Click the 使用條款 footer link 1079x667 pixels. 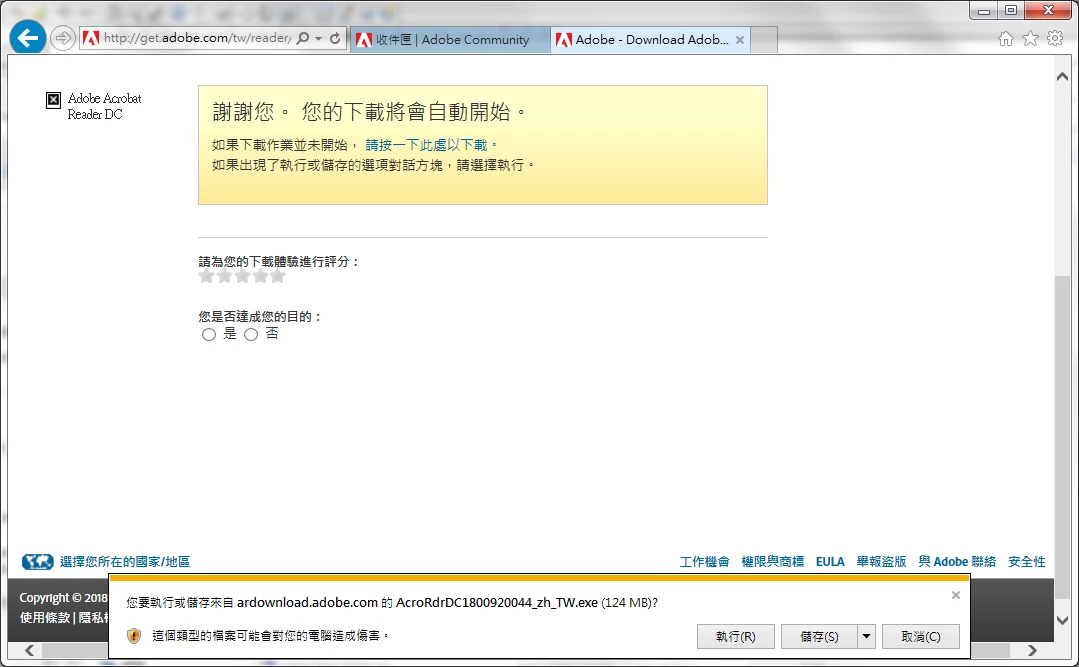tap(45, 617)
